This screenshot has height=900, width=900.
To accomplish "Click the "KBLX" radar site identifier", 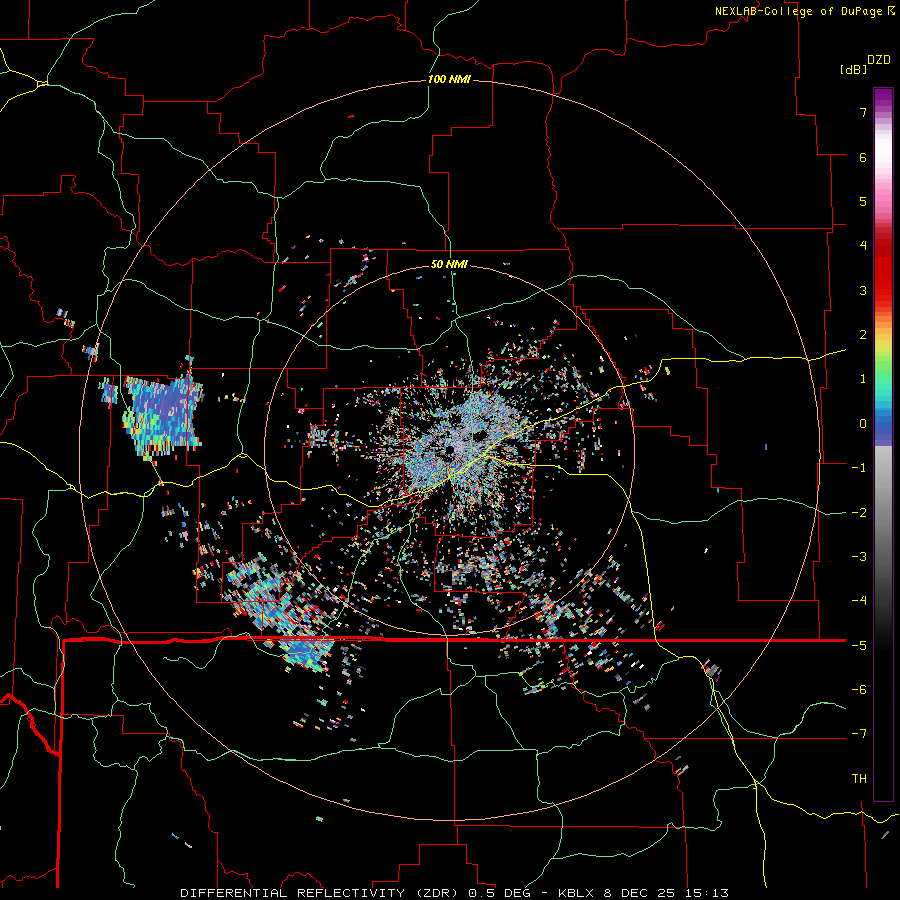I will (x=577, y=893).
